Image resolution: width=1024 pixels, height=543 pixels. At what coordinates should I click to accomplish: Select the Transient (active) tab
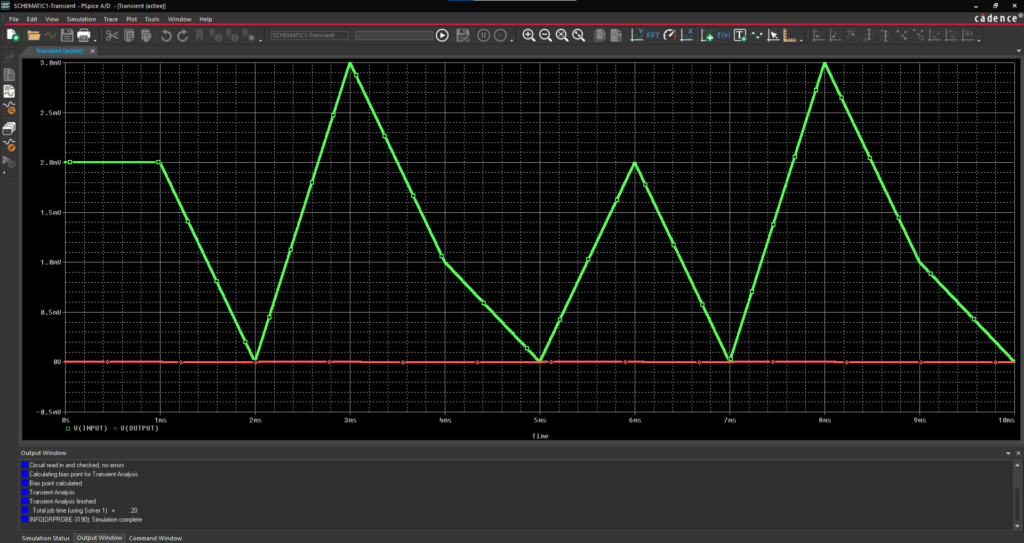click(x=59, y=50)
